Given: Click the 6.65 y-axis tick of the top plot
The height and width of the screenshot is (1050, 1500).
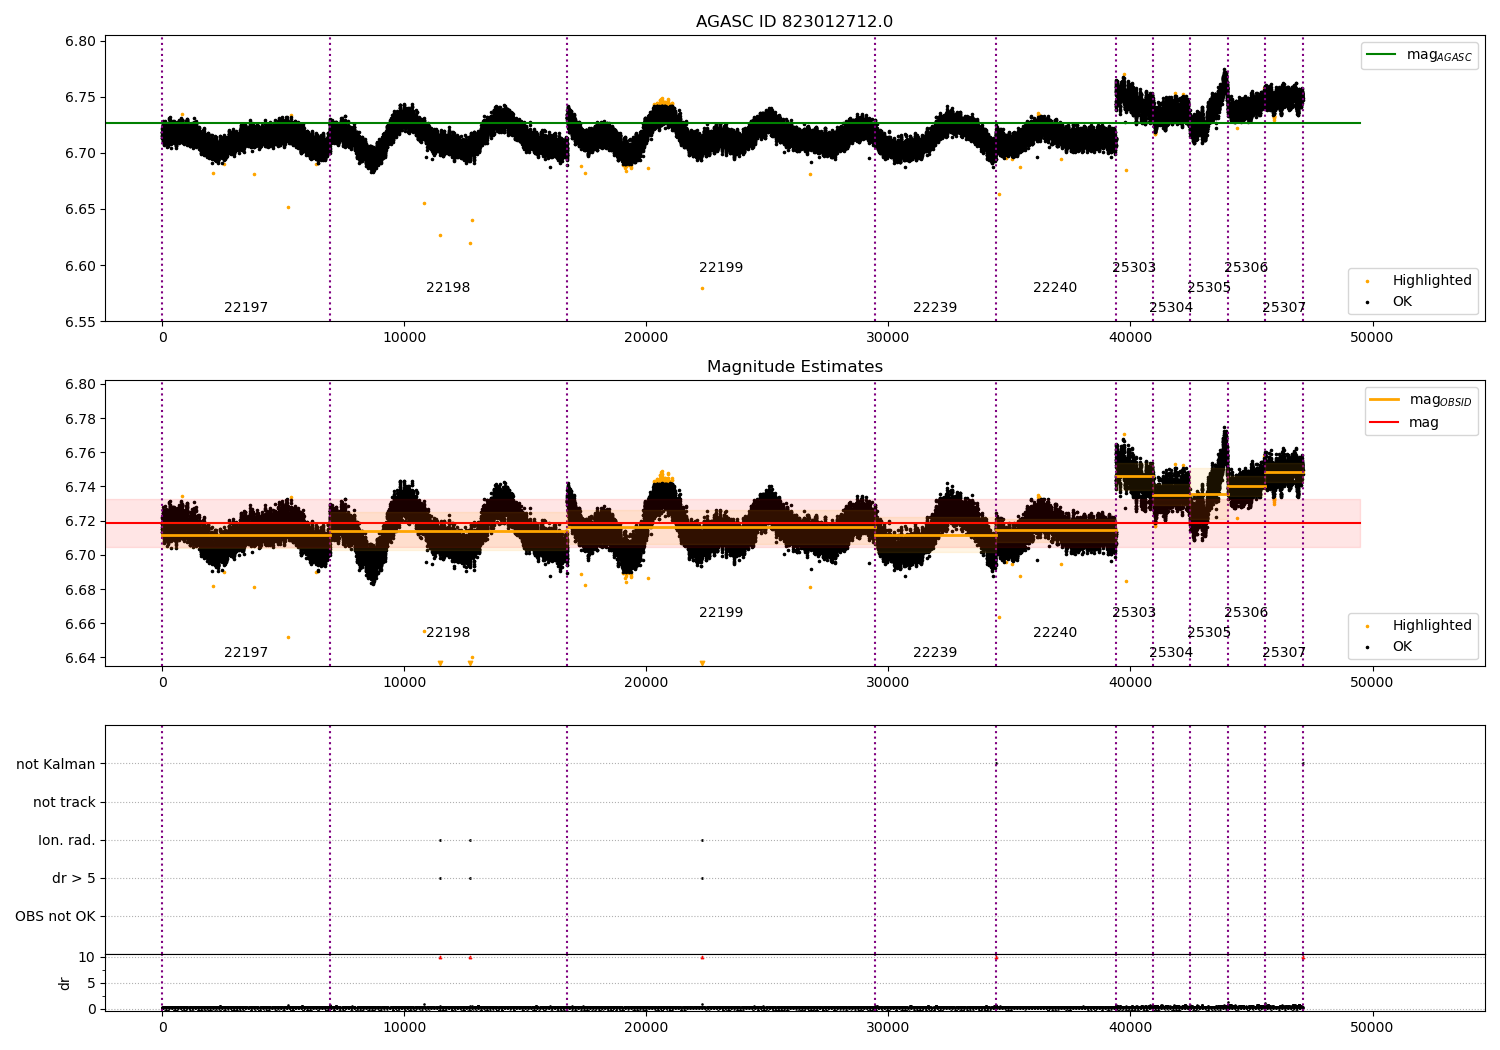Looking at the screenshot, I should (80, 210).
